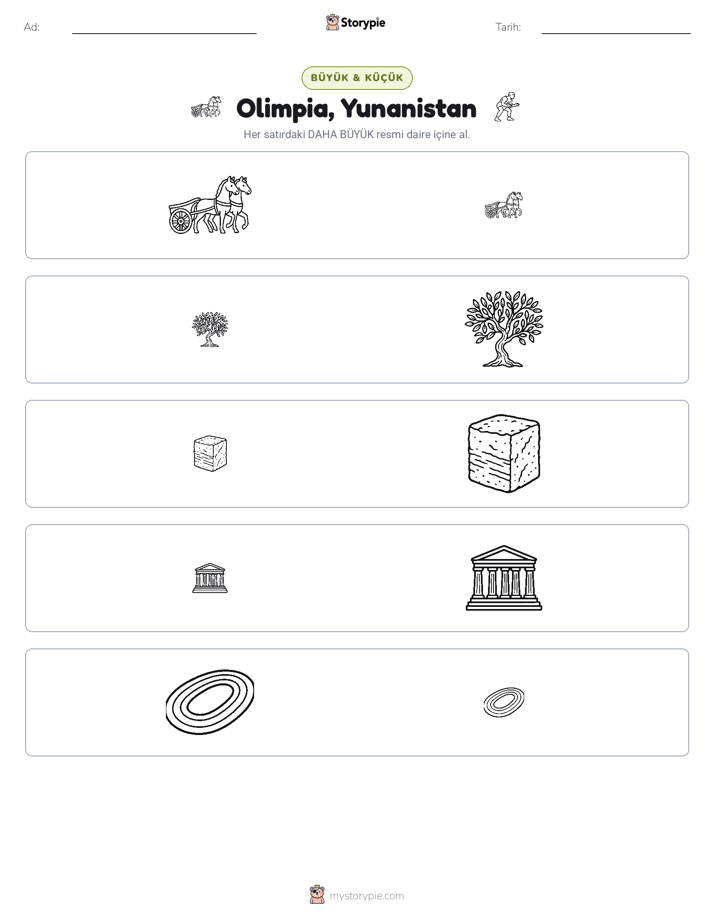Click the athlete icon beside the title
This screenshot has width=714, height=924.
pyautogui.click(x=507, y=107)
